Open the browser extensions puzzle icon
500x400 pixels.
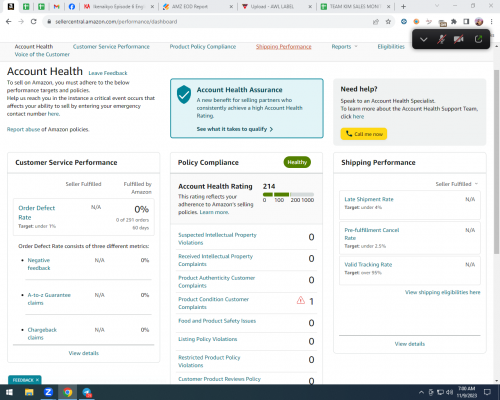point(454,22)
